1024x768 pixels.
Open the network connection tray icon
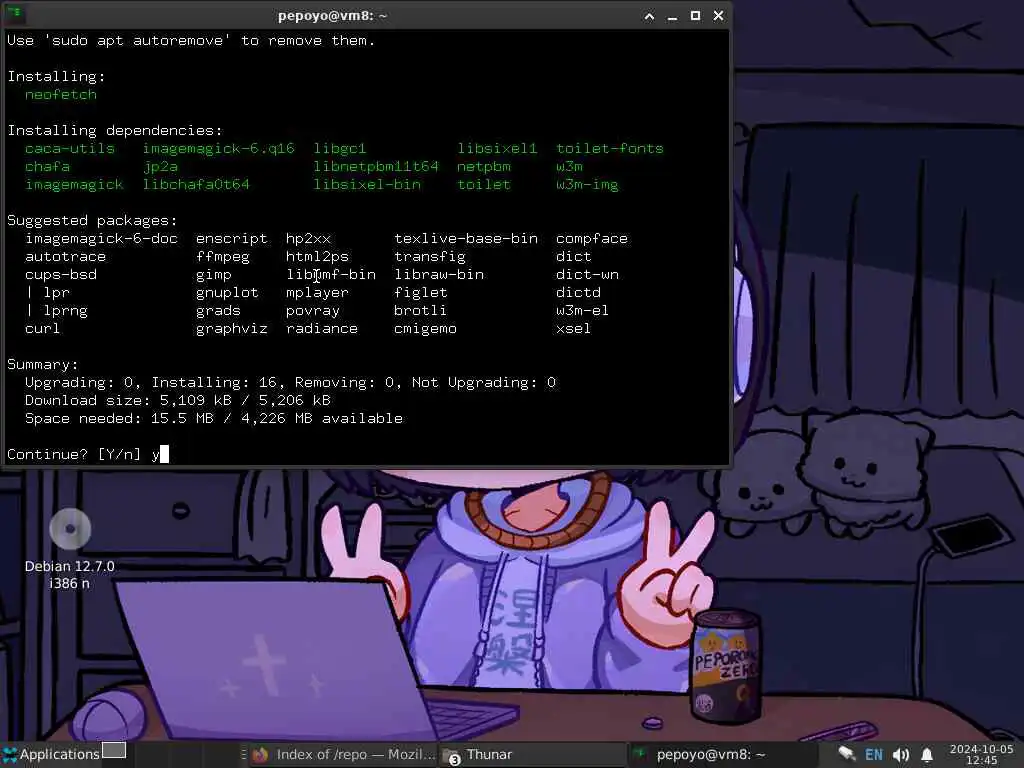[x=847, y=754]
